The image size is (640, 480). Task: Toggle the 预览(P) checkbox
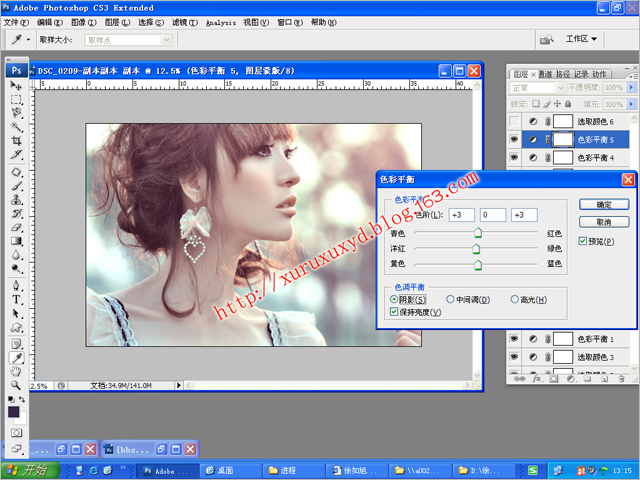click(x=582, y=241)
